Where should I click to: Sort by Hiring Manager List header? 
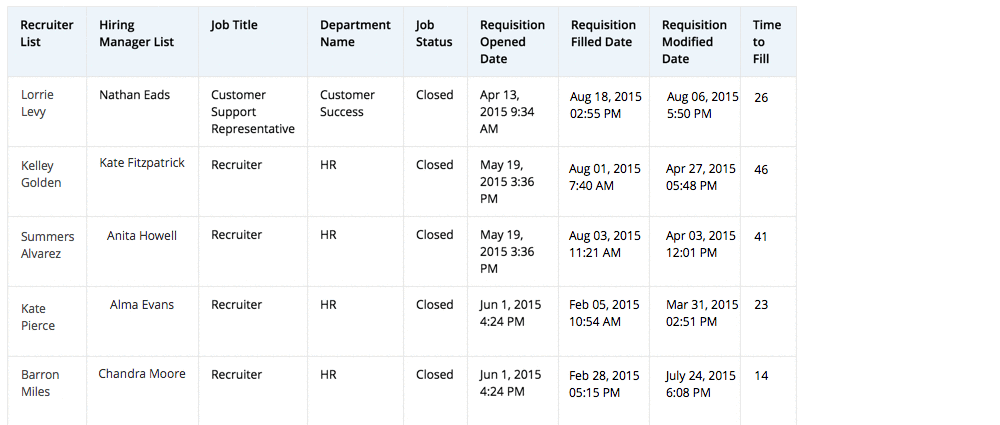[x=137, y=34]
